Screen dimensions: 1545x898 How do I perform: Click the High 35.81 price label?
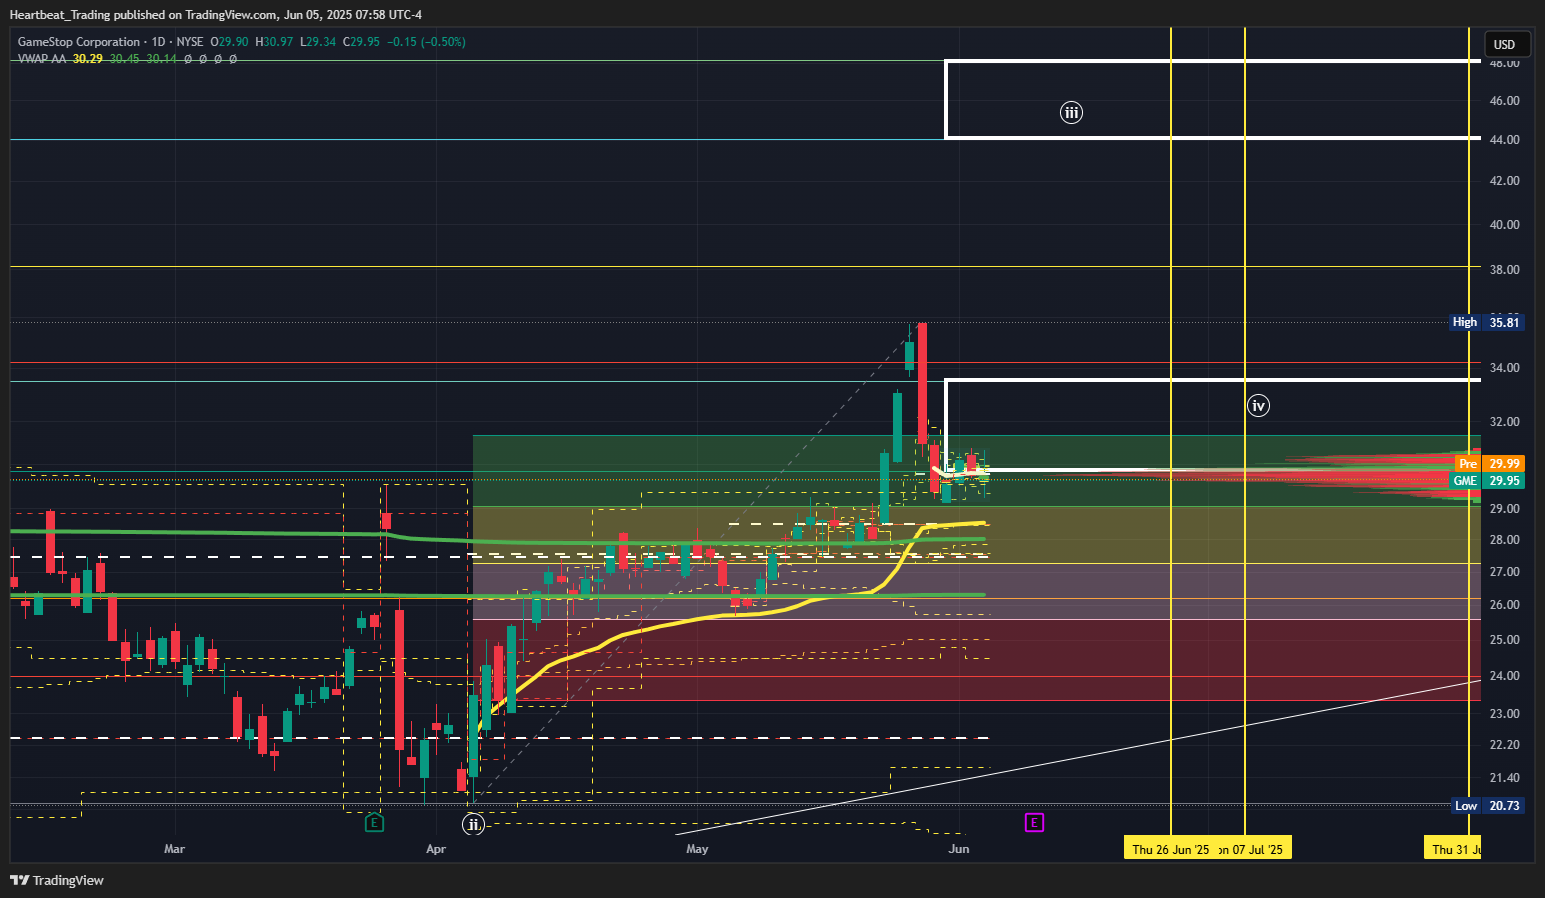(x=1487, y=322)
